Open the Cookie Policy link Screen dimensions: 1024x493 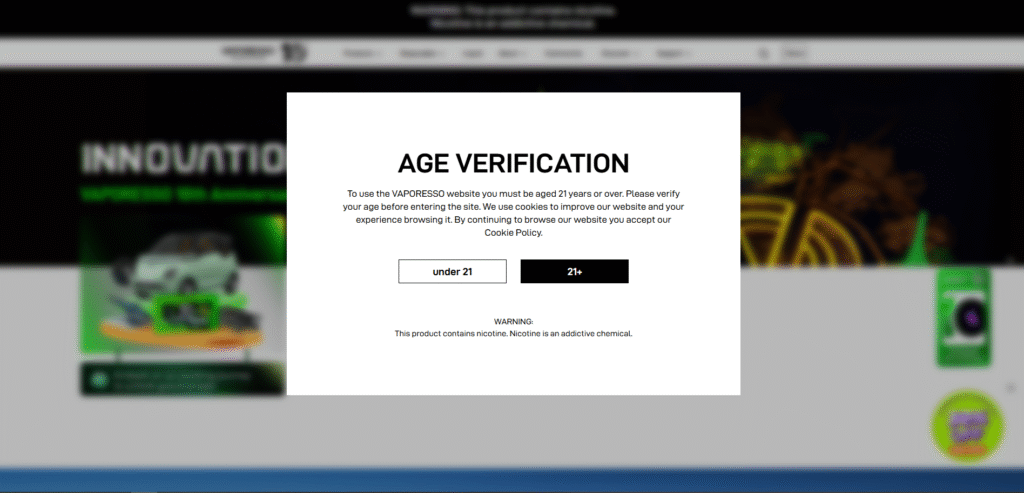pos(513,232)
